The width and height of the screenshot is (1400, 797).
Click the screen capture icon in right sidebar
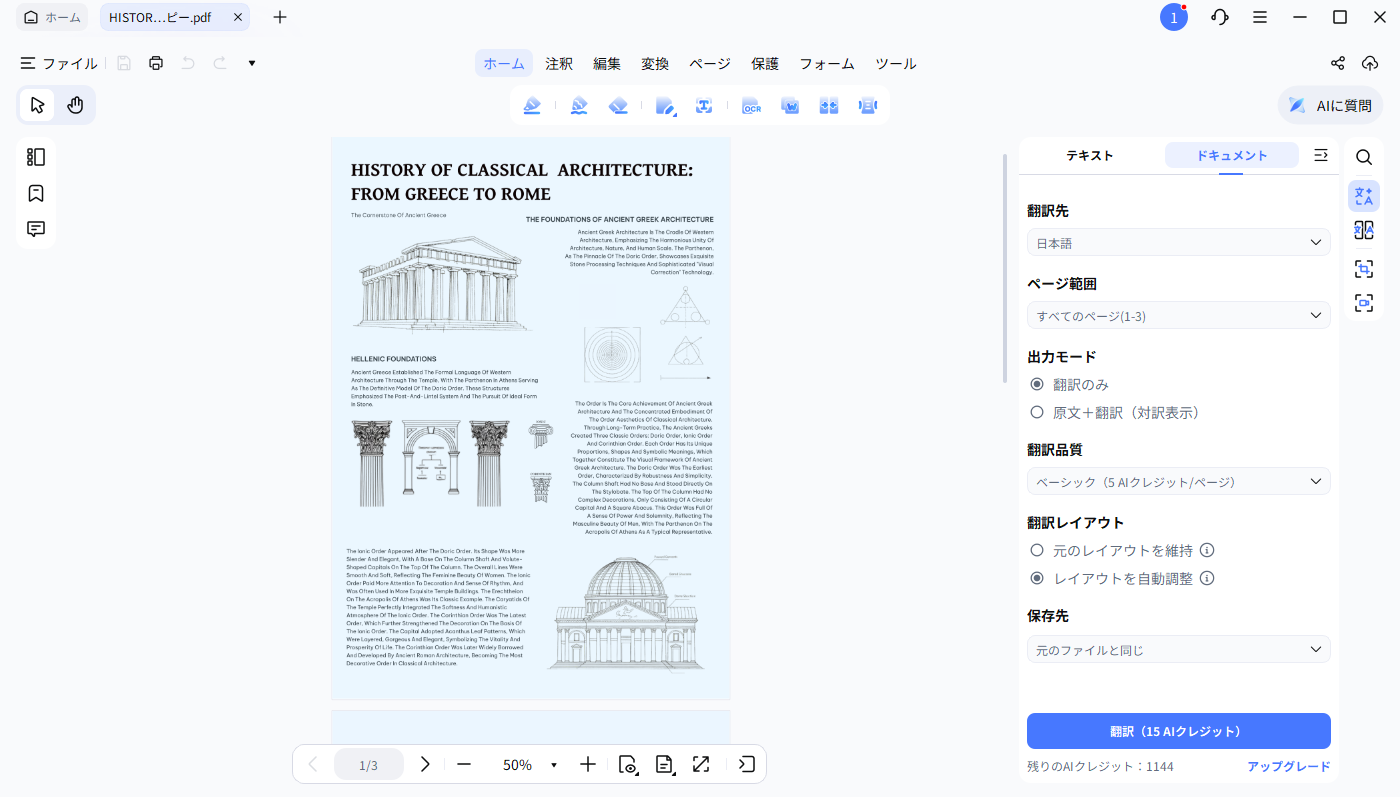(x=1364, y=268)
